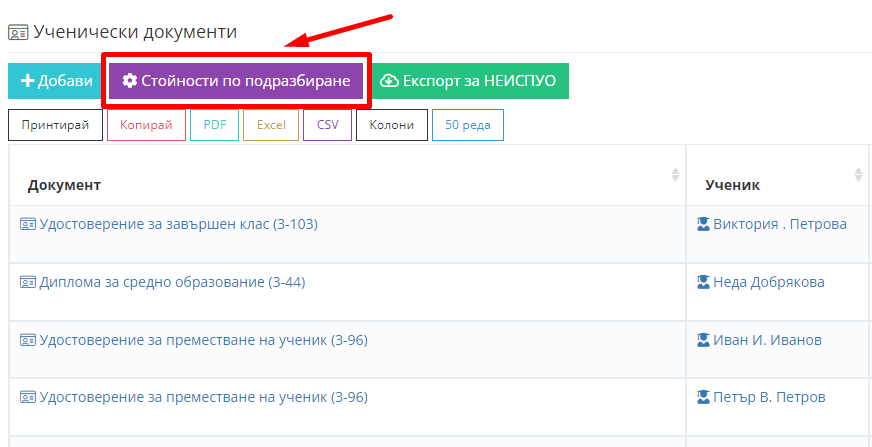Open Удостоверение за преместване for Иван И. Иванов
Viewport: 872px width, 447px height.
pyautogui.click(x=204, y=340)
